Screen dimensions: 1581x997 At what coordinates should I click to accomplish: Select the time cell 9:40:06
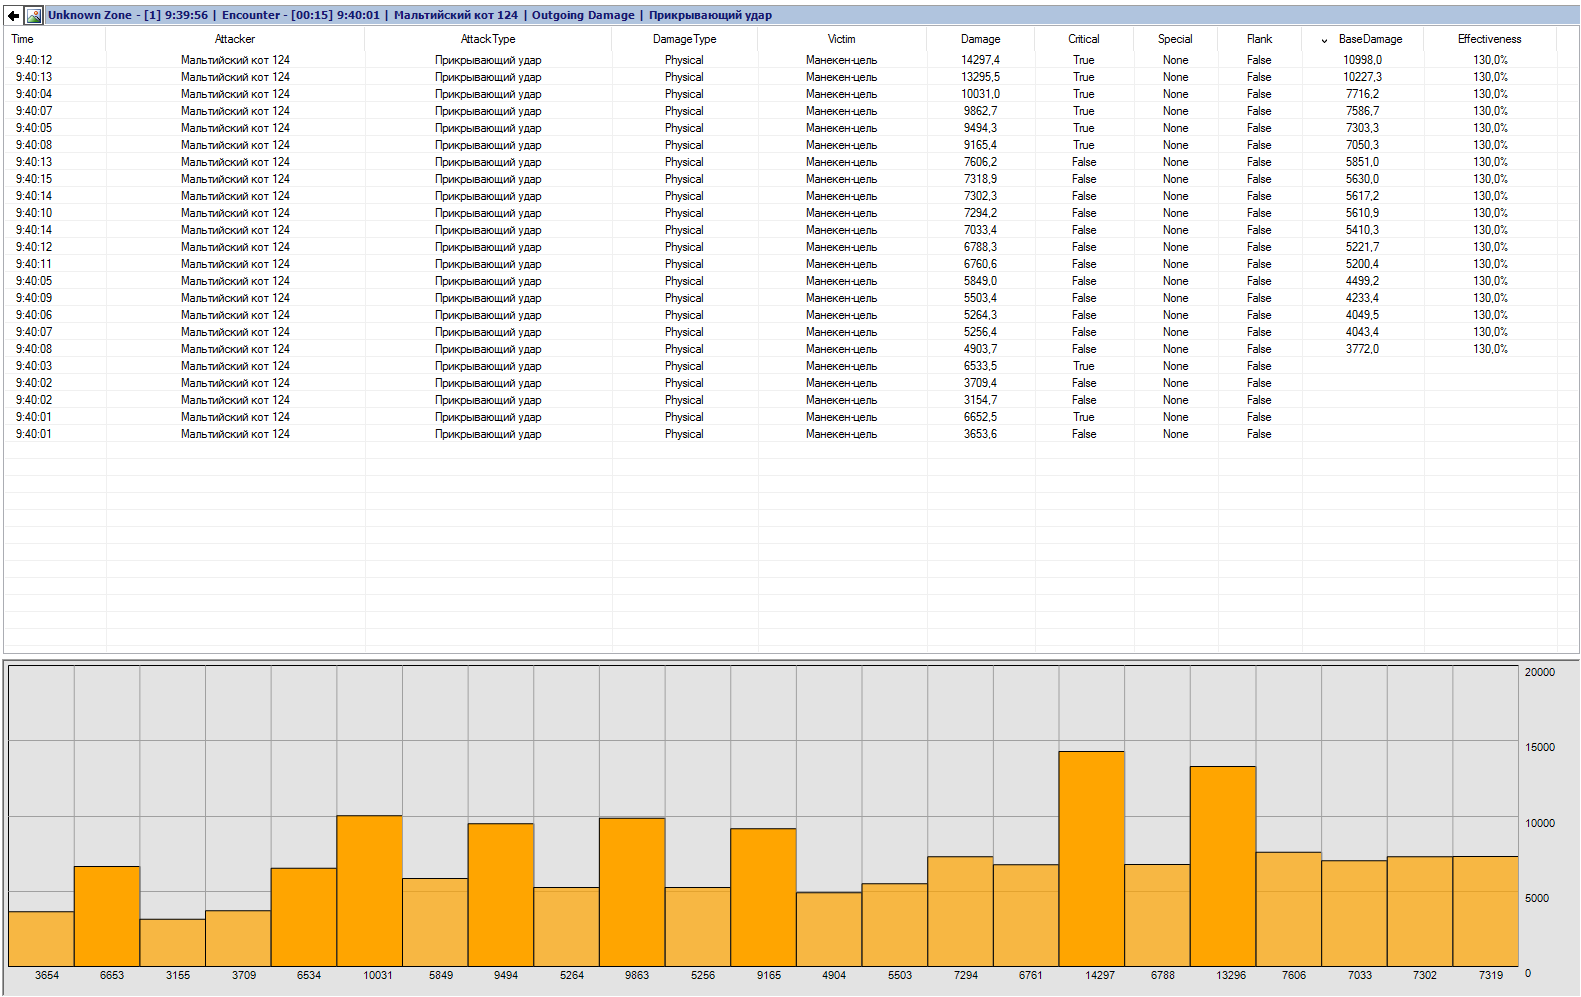(x=34, y=315)
